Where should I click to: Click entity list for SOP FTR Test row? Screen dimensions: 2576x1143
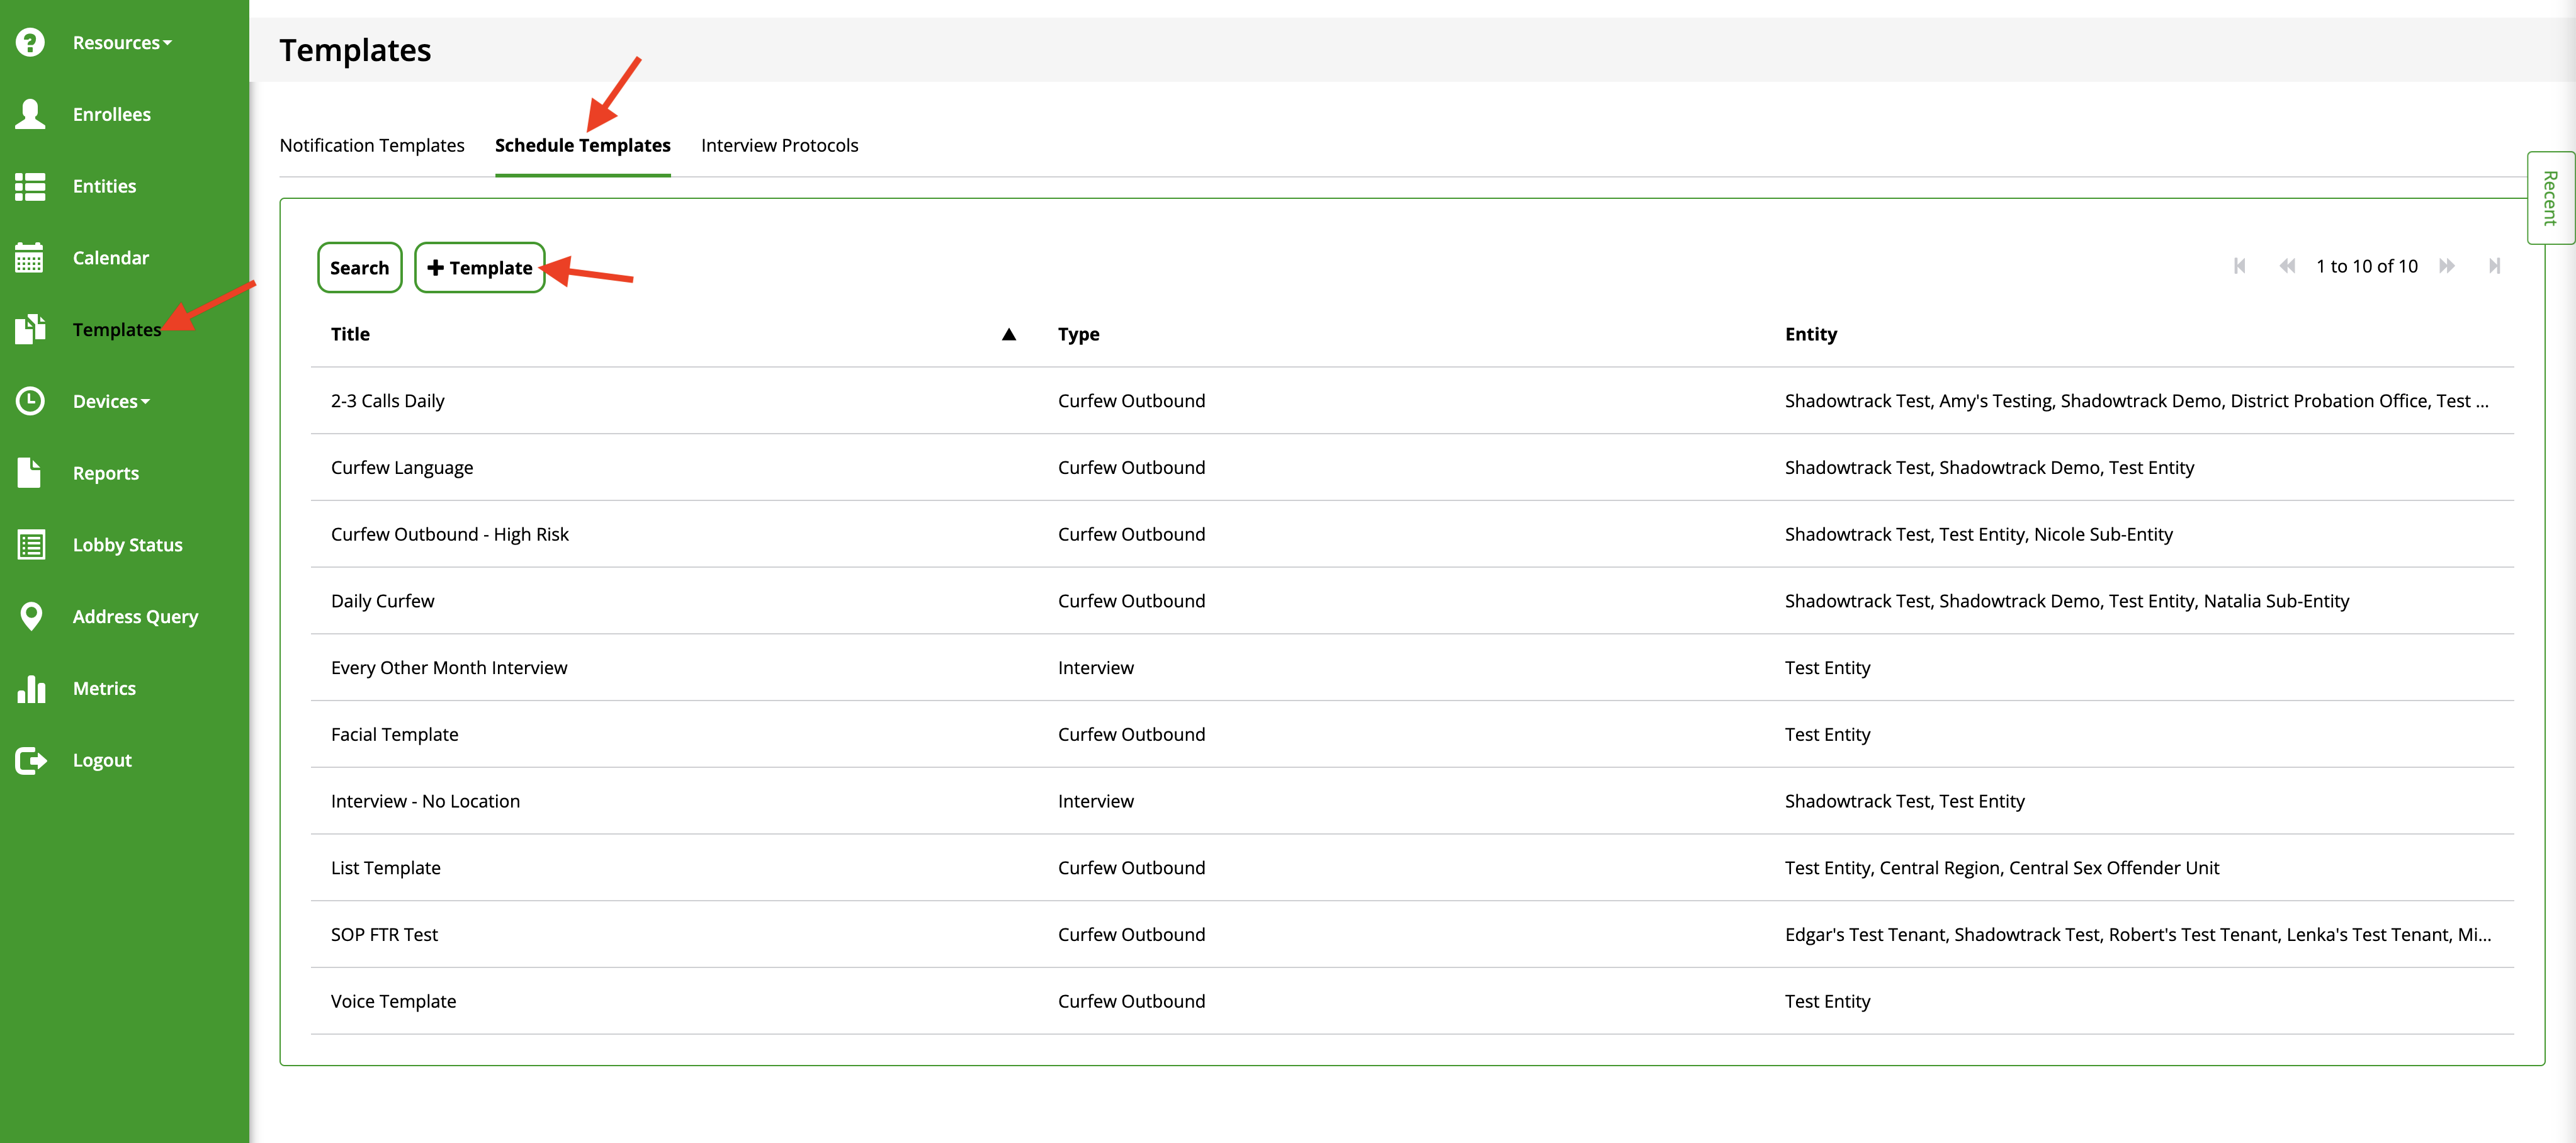(2138, 934)
